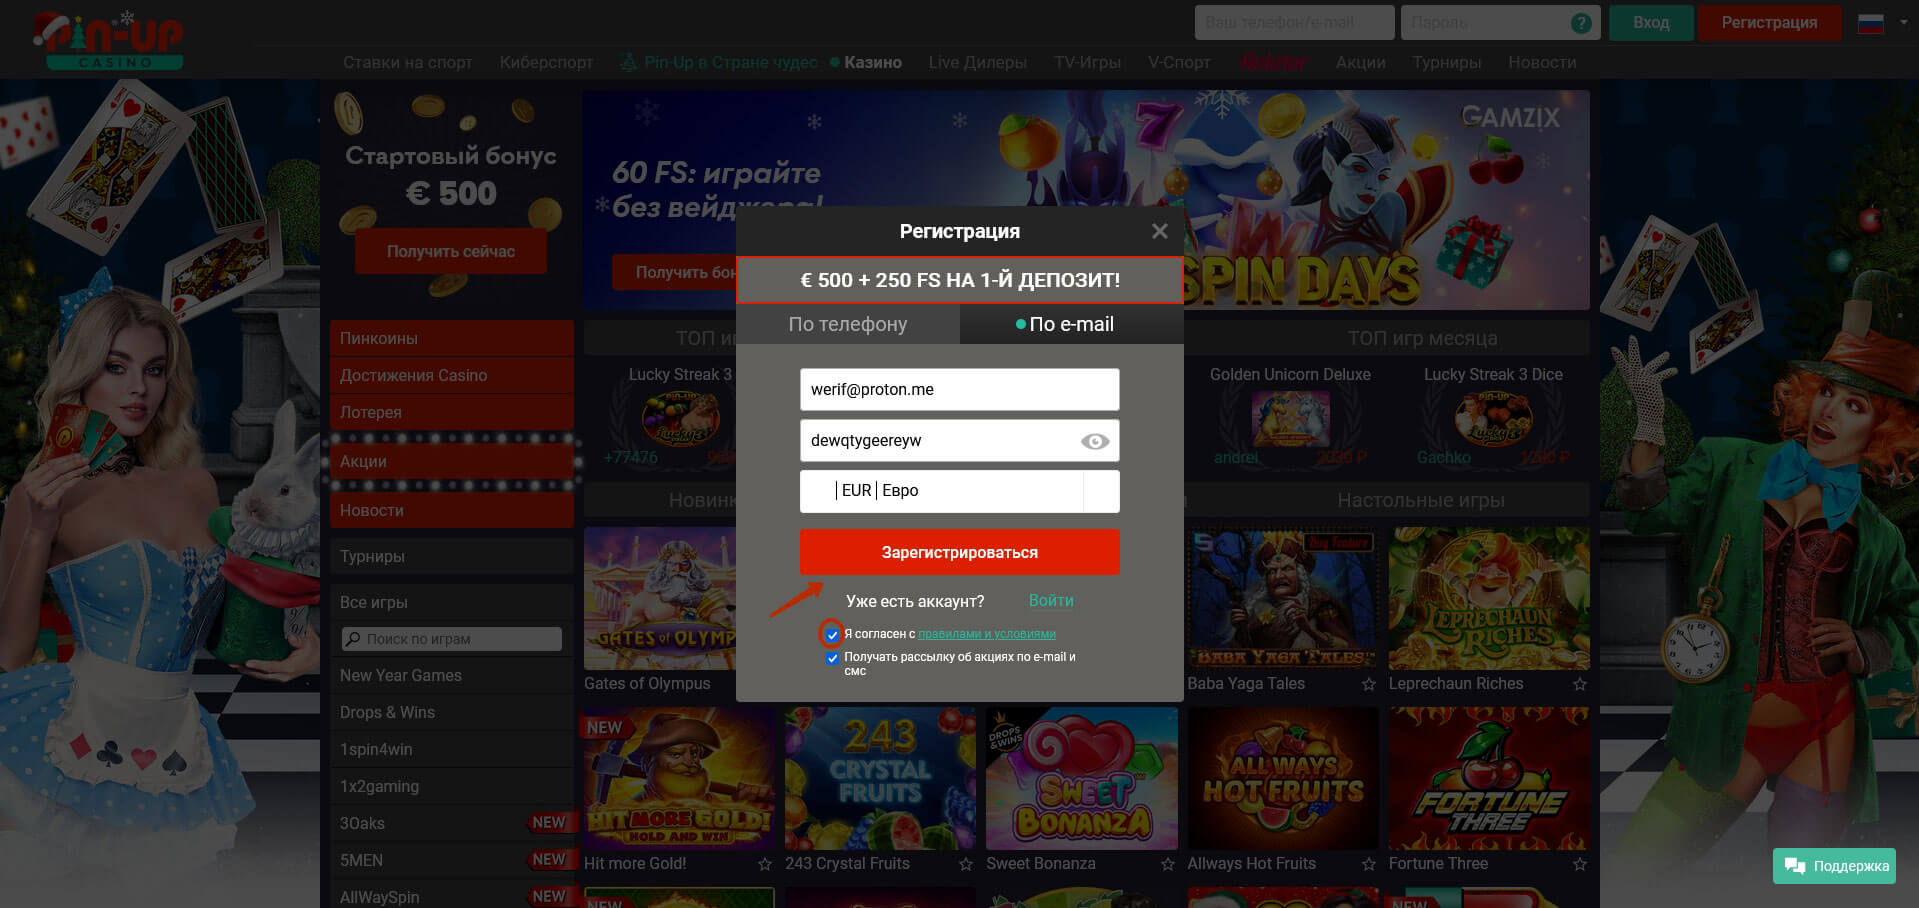Select the New Year Games category

pos(452,675)
